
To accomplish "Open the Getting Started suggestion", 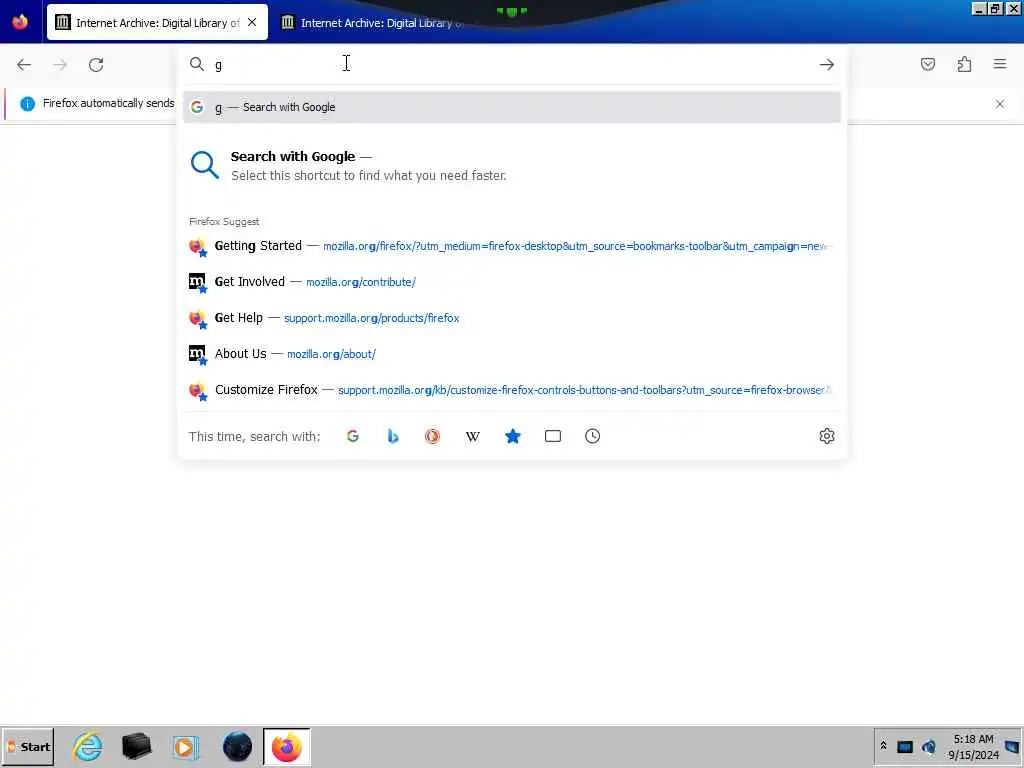I will [x=512, y=246].
